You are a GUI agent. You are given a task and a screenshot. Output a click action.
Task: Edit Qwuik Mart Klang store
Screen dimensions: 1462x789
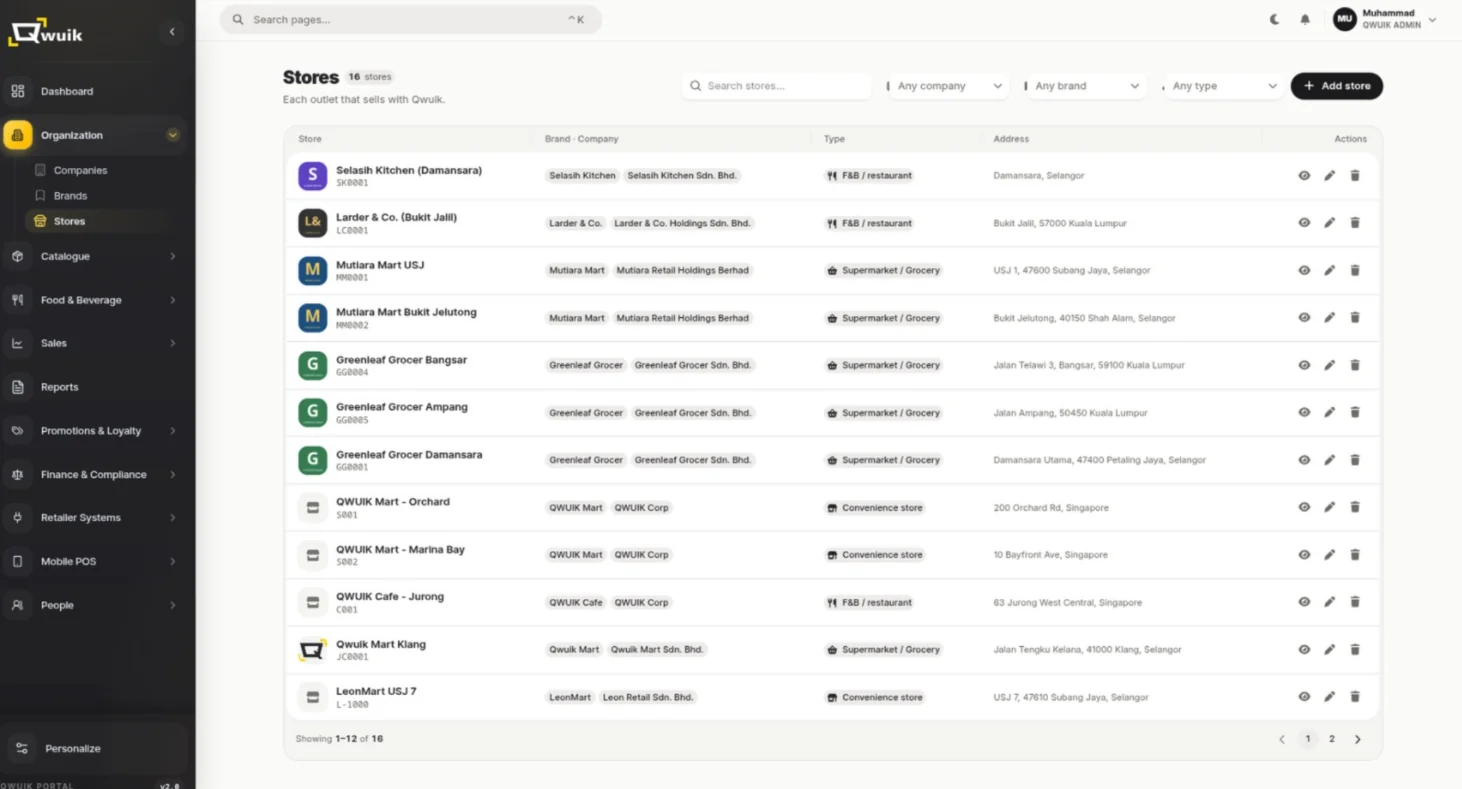(1329, 650)
